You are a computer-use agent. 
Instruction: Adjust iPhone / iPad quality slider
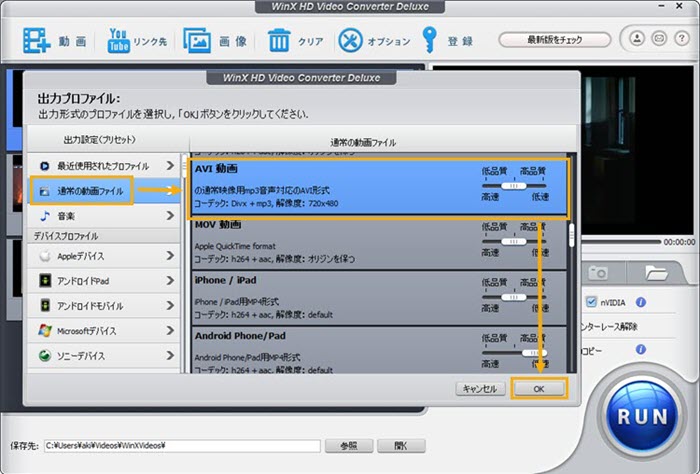514,297
